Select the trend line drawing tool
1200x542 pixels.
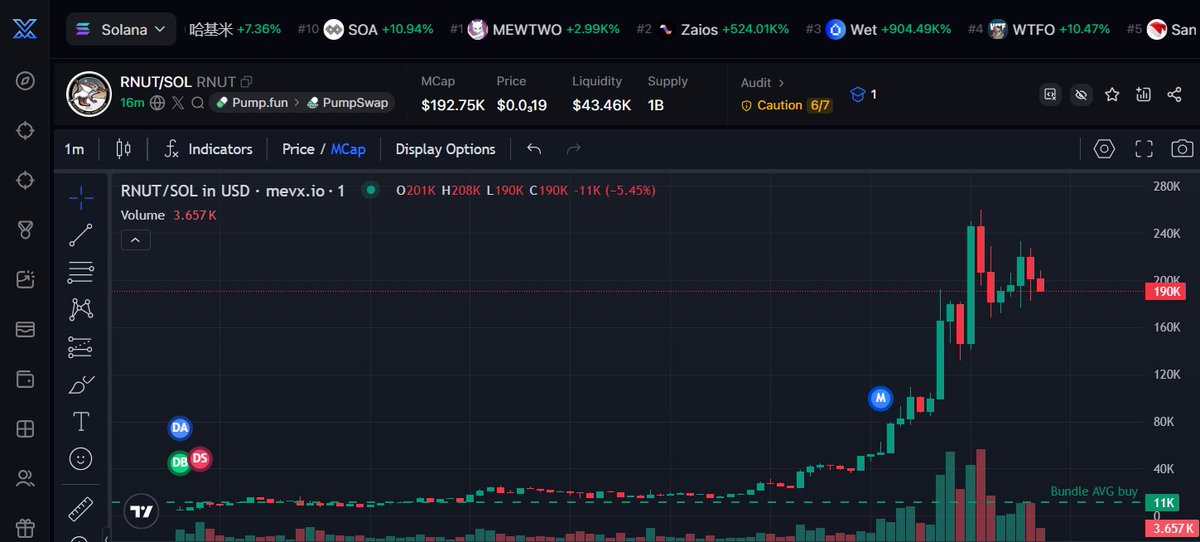81,235
